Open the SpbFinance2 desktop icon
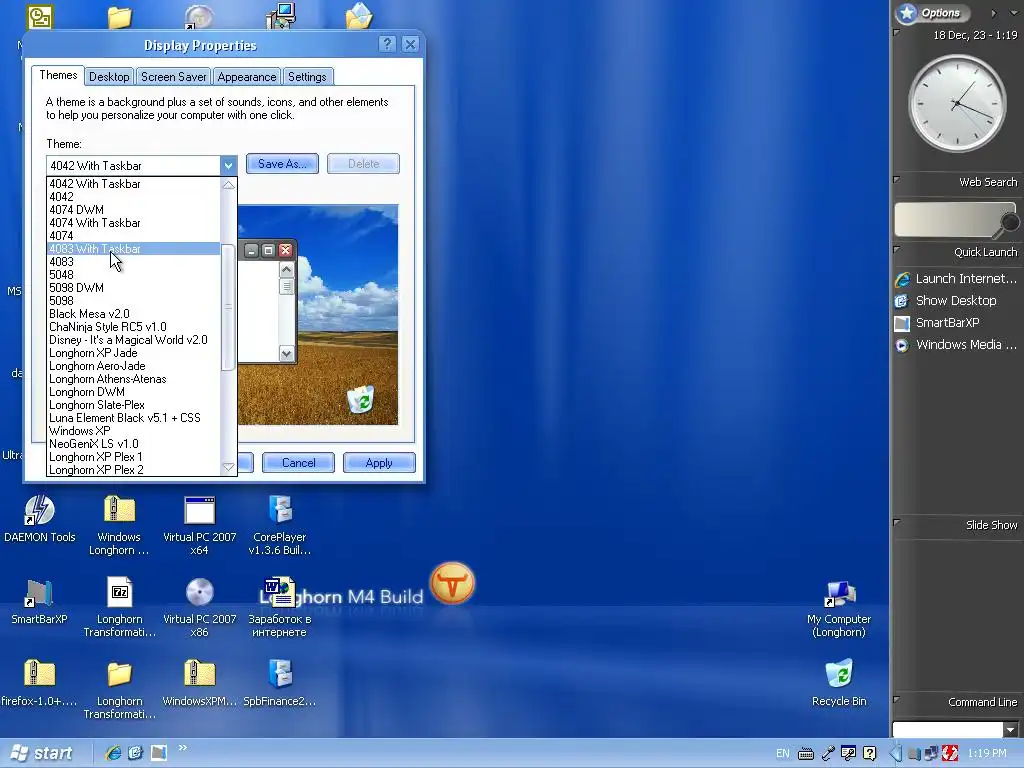 coord(280,674)
